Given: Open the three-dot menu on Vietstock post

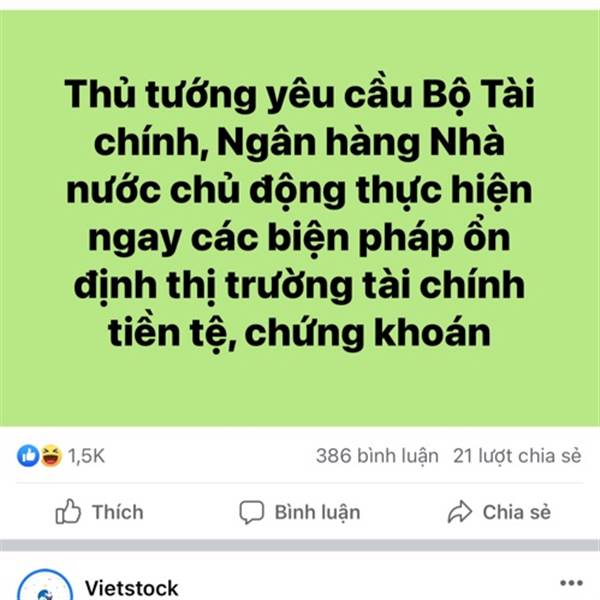Looking at the screenshot, I should (x=571, y=583).
